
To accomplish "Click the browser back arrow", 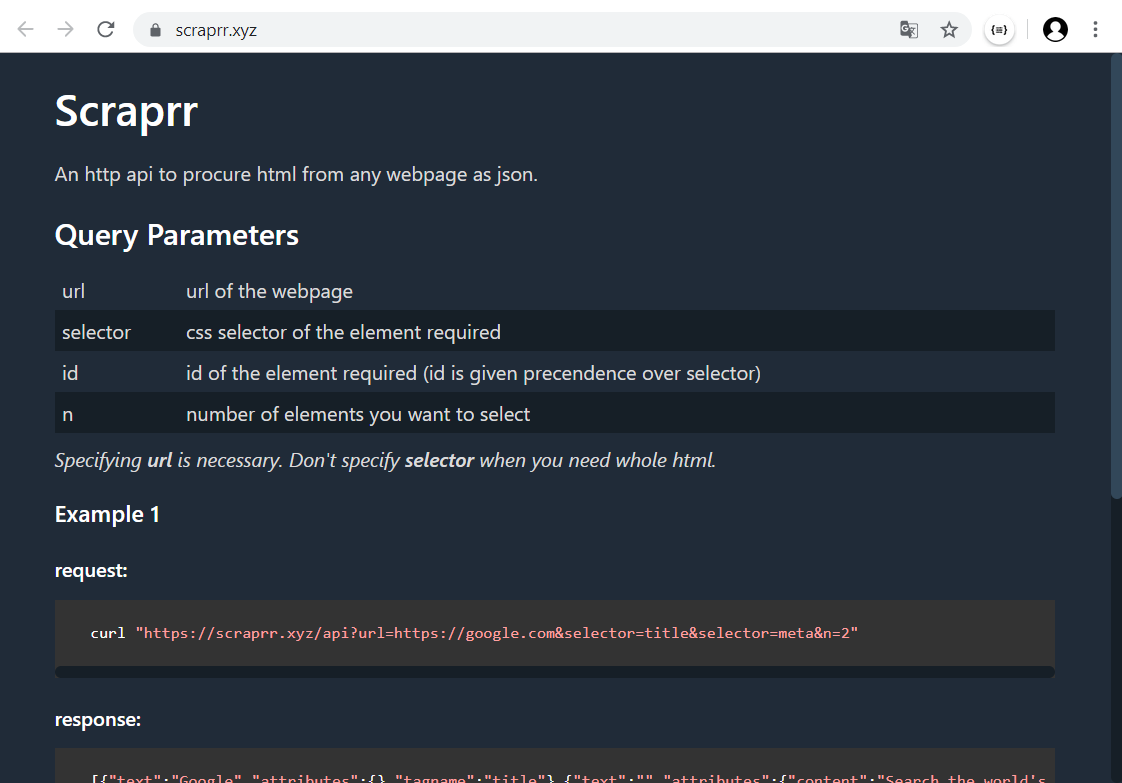I will coord(26,29).
